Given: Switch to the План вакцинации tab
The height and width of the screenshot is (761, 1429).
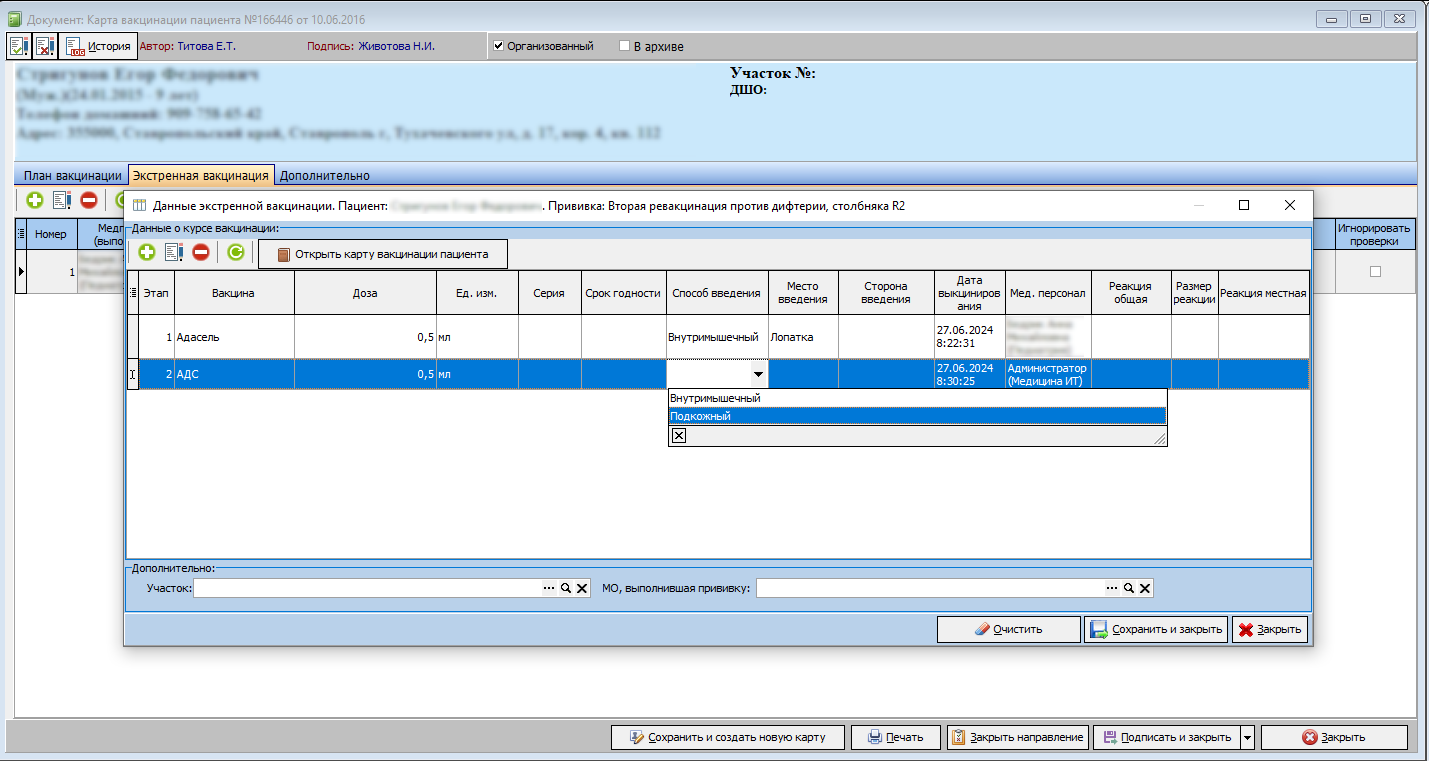Looking at the screenshot, I should pos(72,176).
